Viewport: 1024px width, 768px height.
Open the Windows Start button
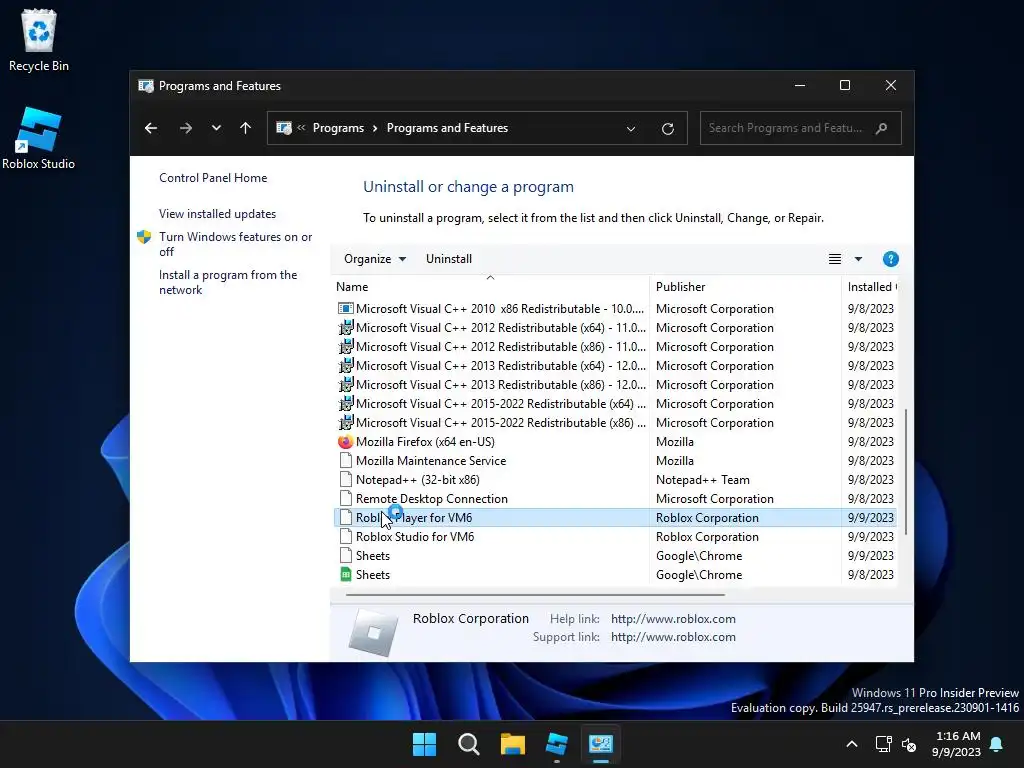pyautogui.click(x=424, y=744)
